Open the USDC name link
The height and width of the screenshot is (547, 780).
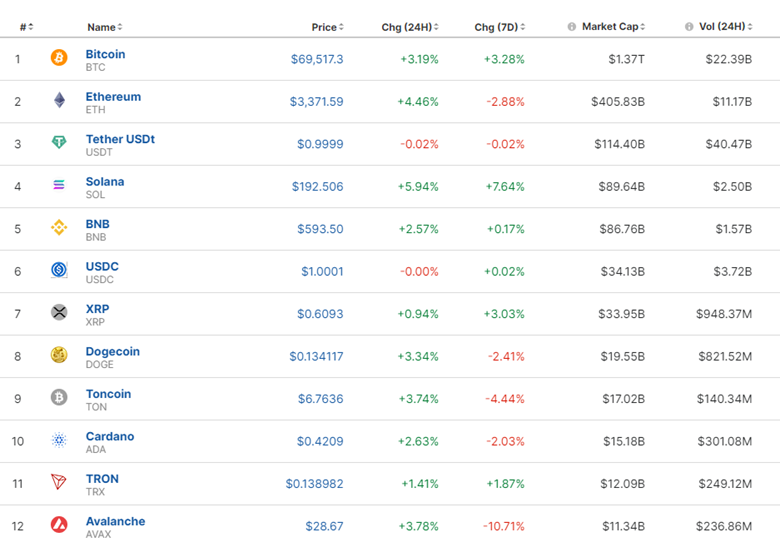[102, 267]
